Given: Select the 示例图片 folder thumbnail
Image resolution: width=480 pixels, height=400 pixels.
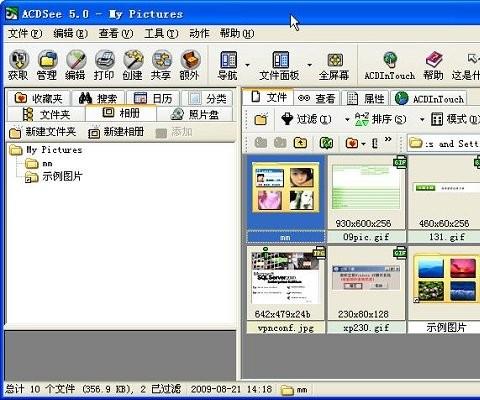Looking at the screenshot, I should pyautogui.click(x=445, y=283).
